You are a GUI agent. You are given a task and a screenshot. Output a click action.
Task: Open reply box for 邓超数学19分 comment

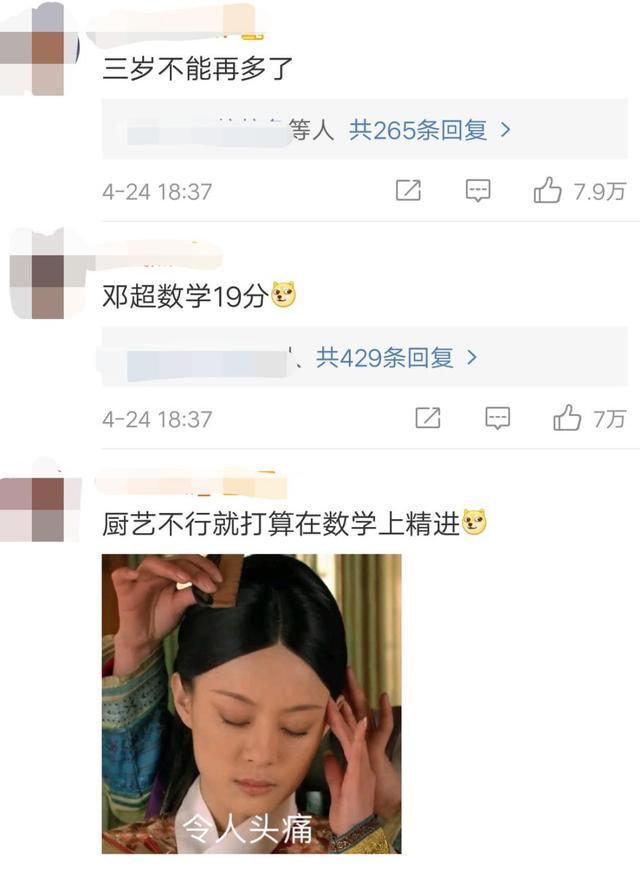[497, 418]
